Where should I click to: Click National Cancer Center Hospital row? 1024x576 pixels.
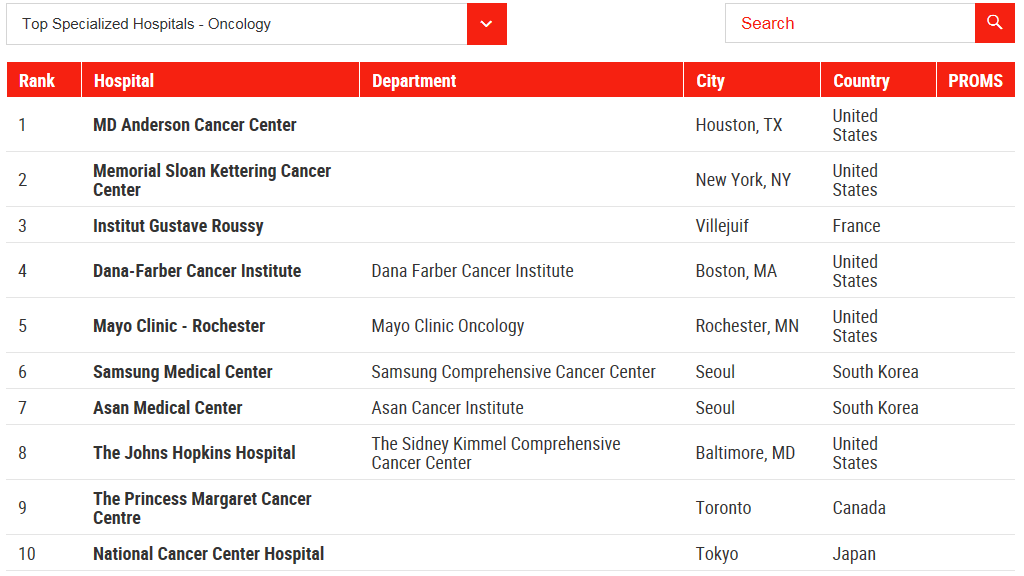pyautogui.click(x=209, y=554)
